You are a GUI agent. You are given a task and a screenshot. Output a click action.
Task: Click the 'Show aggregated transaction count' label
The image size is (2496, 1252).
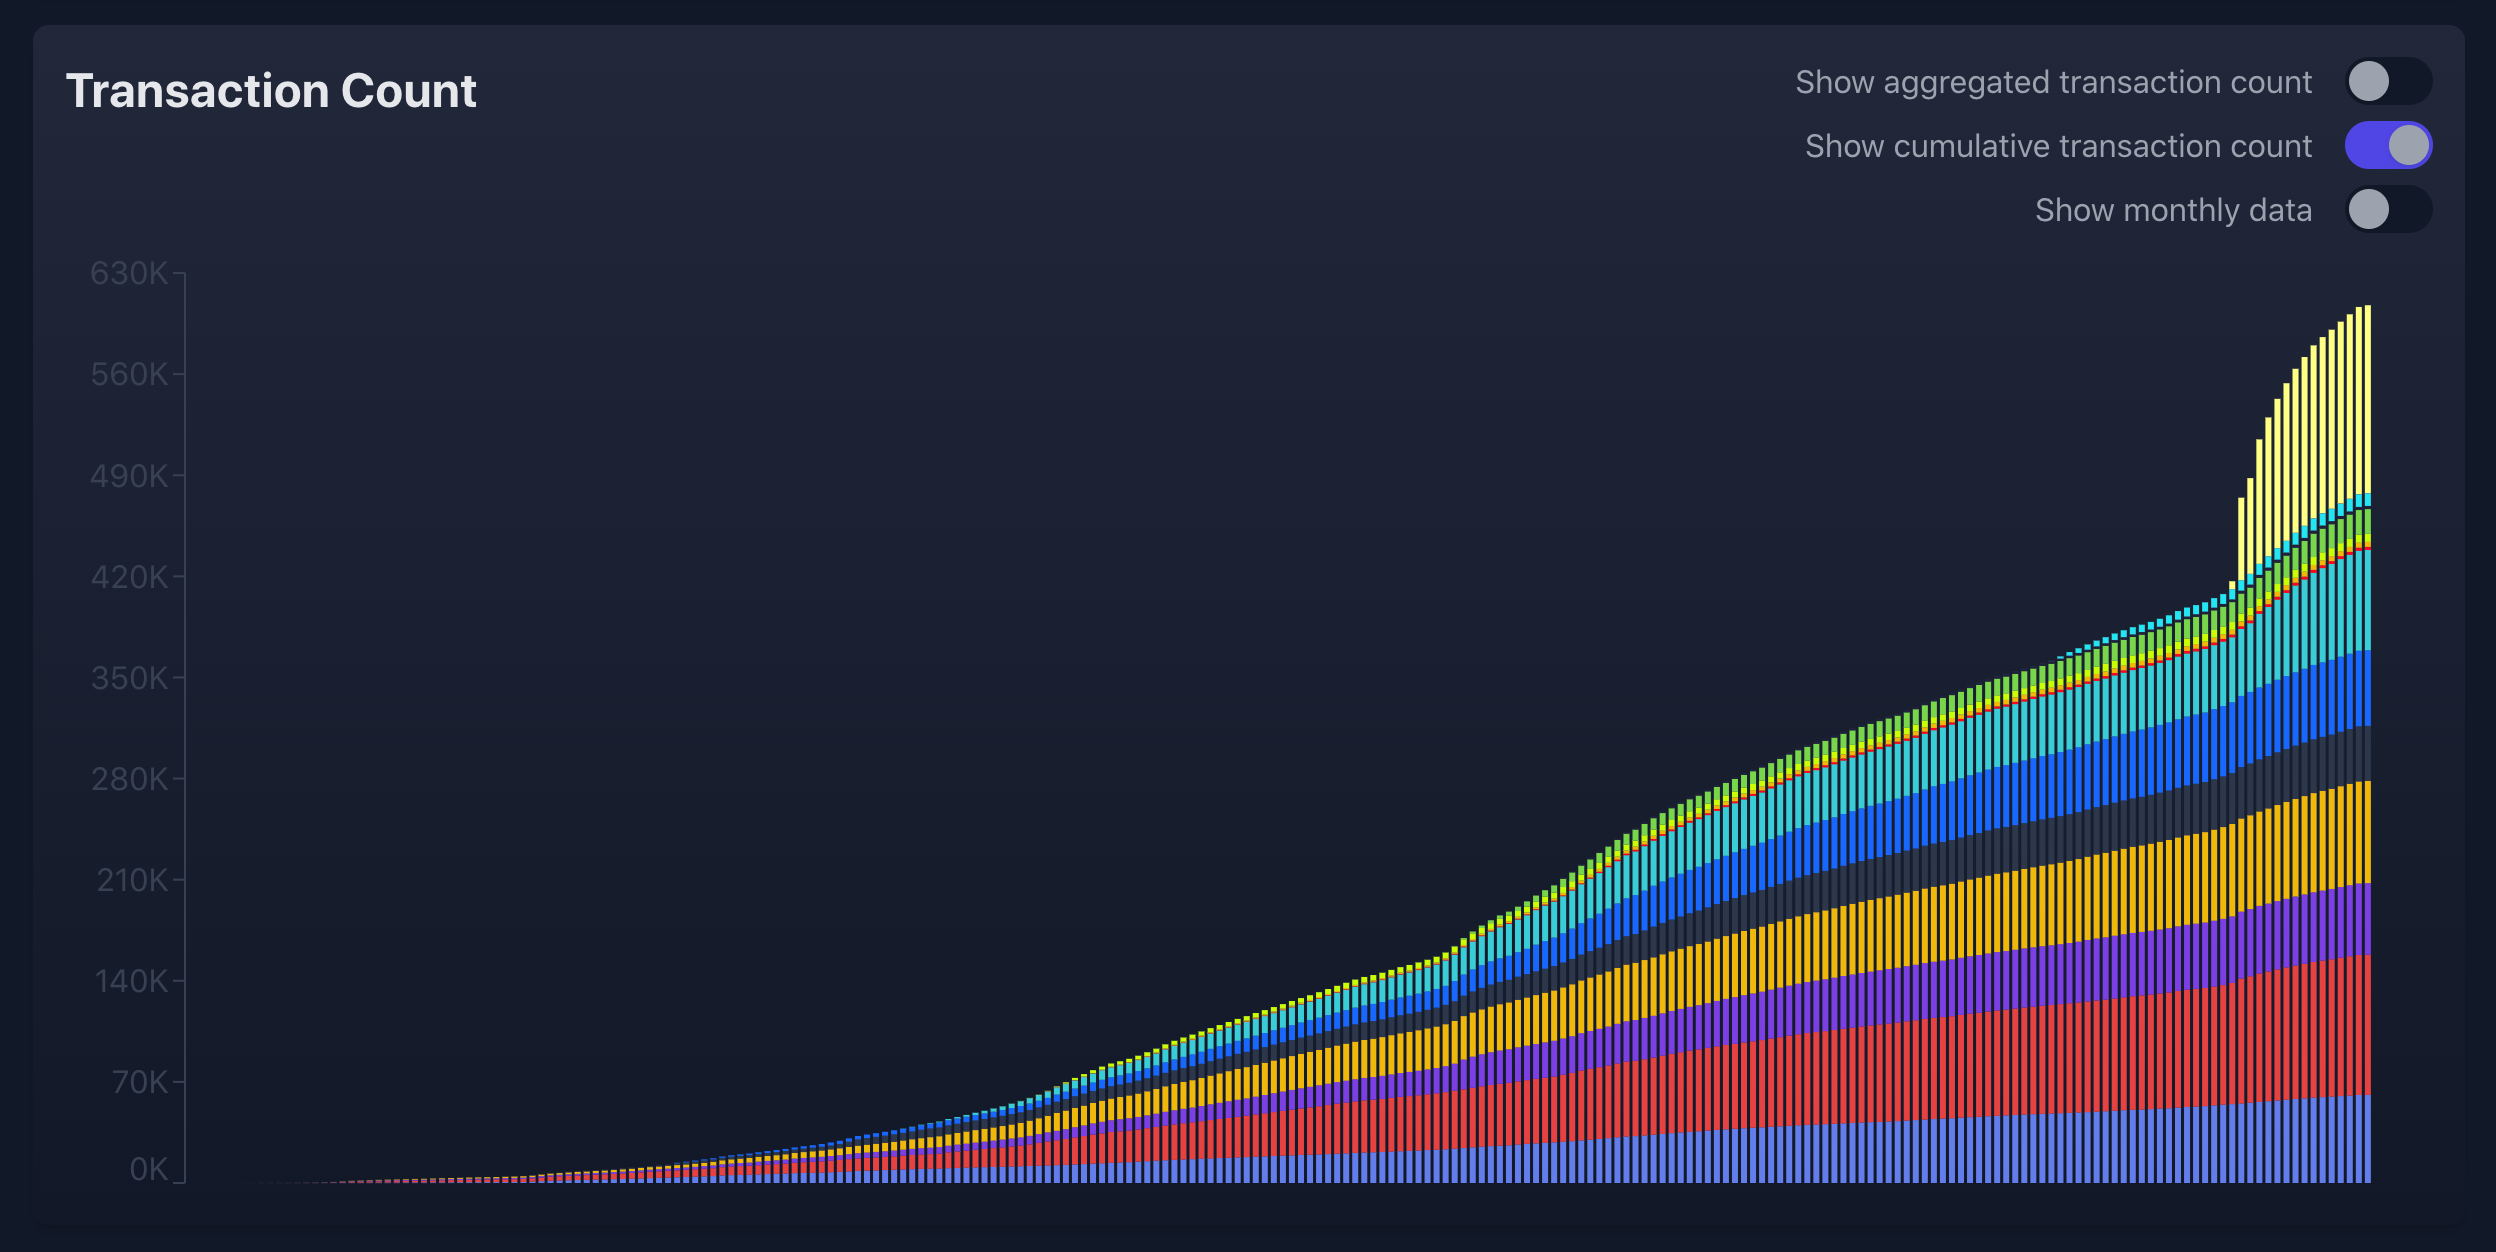click(x=2053, y=82)
